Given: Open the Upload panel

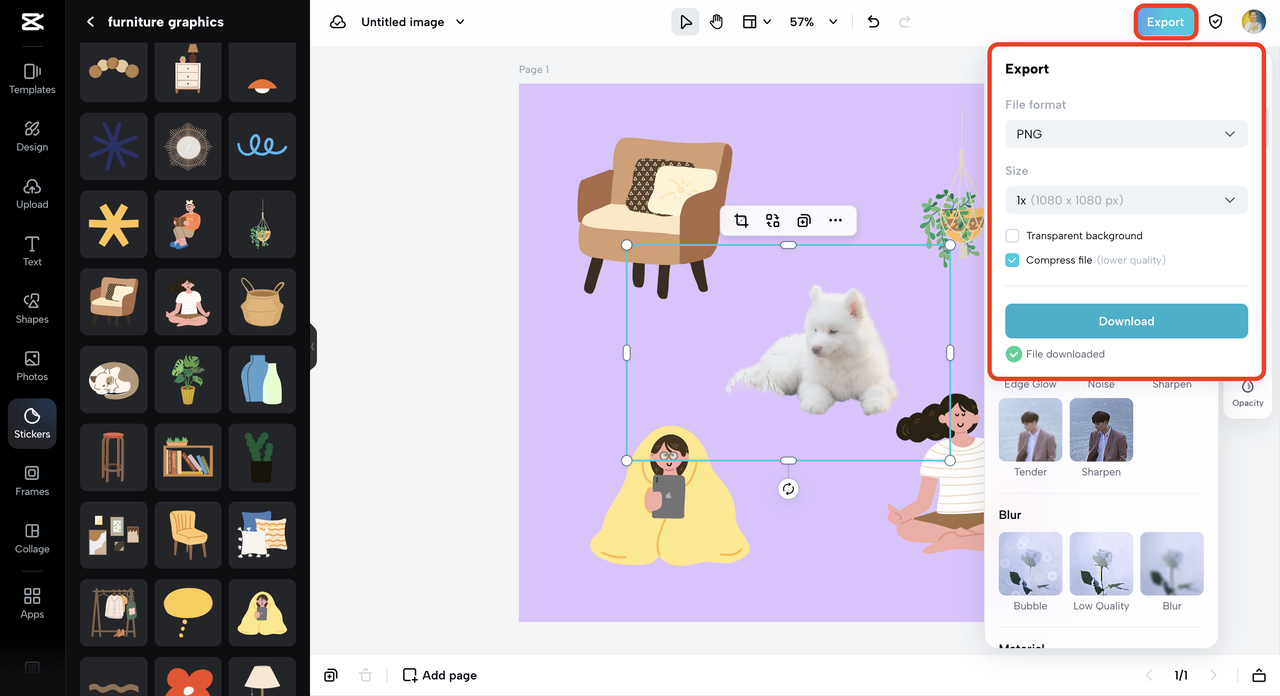Looking at the screenshot, I should 32,193.
